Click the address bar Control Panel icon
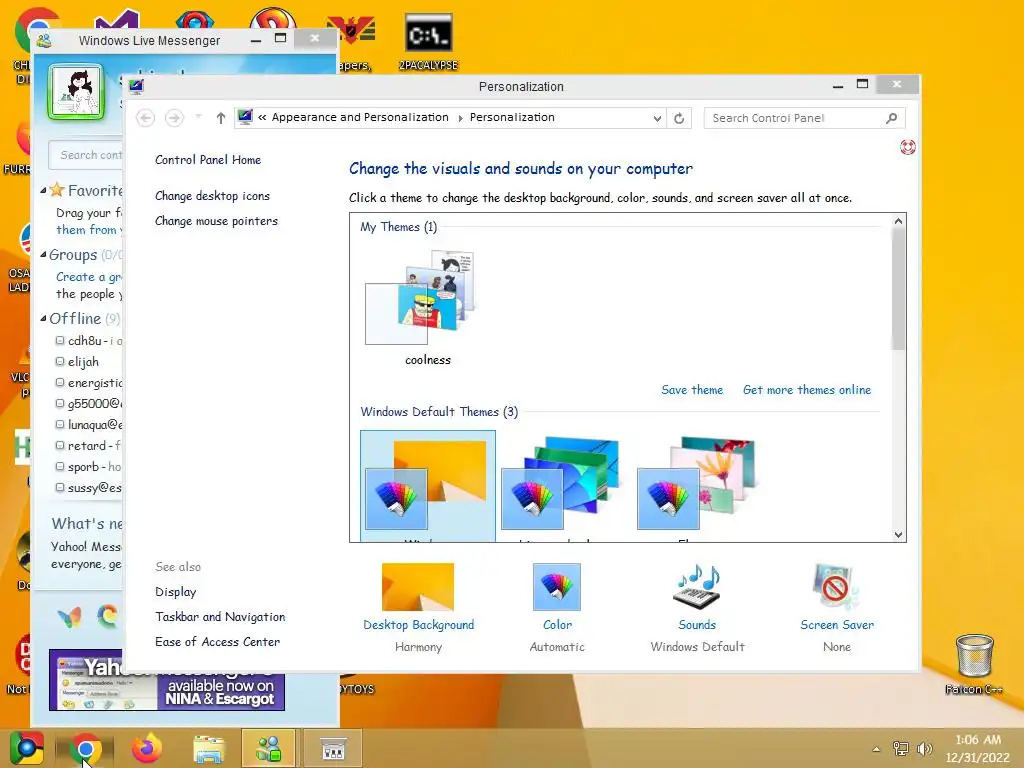The width and height of the screenshot is (1024, 768). click(246, 118)
